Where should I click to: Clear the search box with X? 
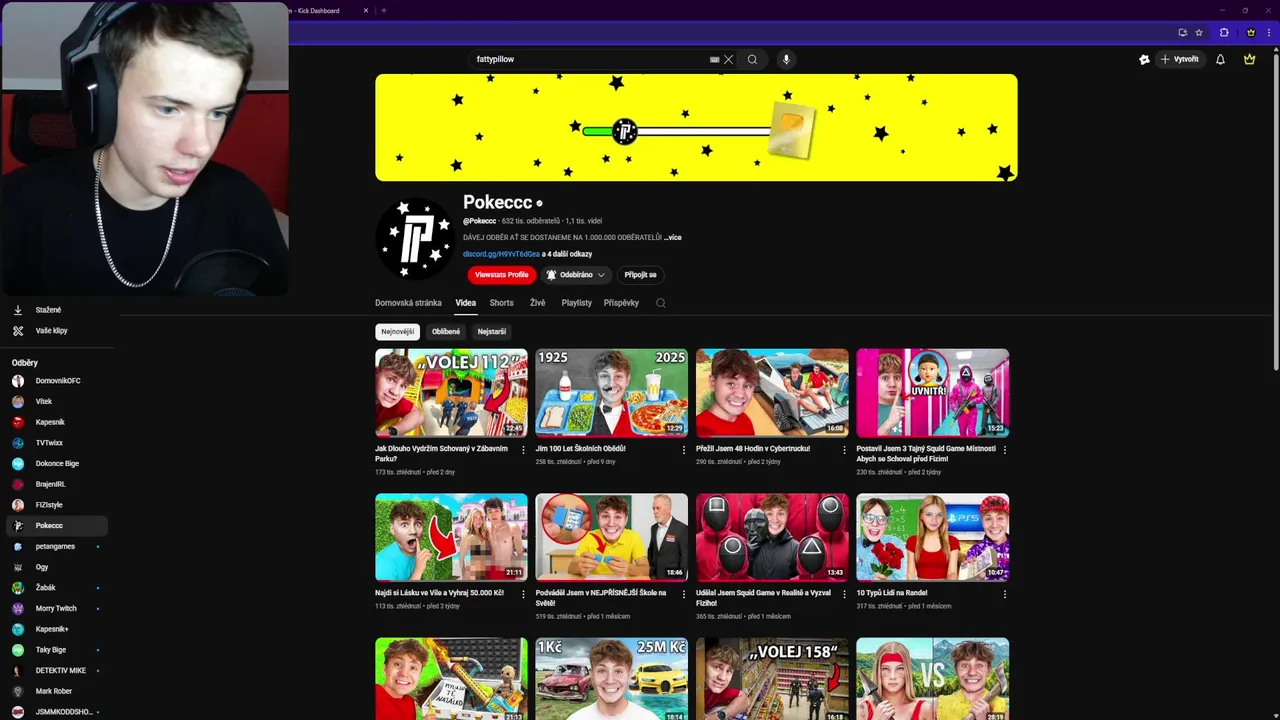pos(729,59)
